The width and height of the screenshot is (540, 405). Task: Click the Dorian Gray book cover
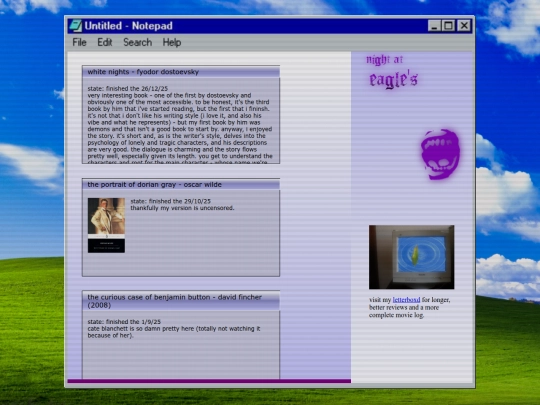(x=106, y=225)
